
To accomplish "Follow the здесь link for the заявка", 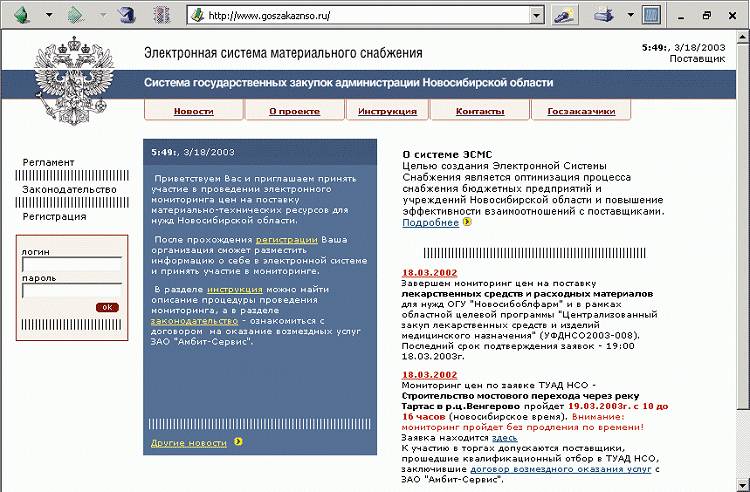I will pyautogui.click(x=505, y=437).
